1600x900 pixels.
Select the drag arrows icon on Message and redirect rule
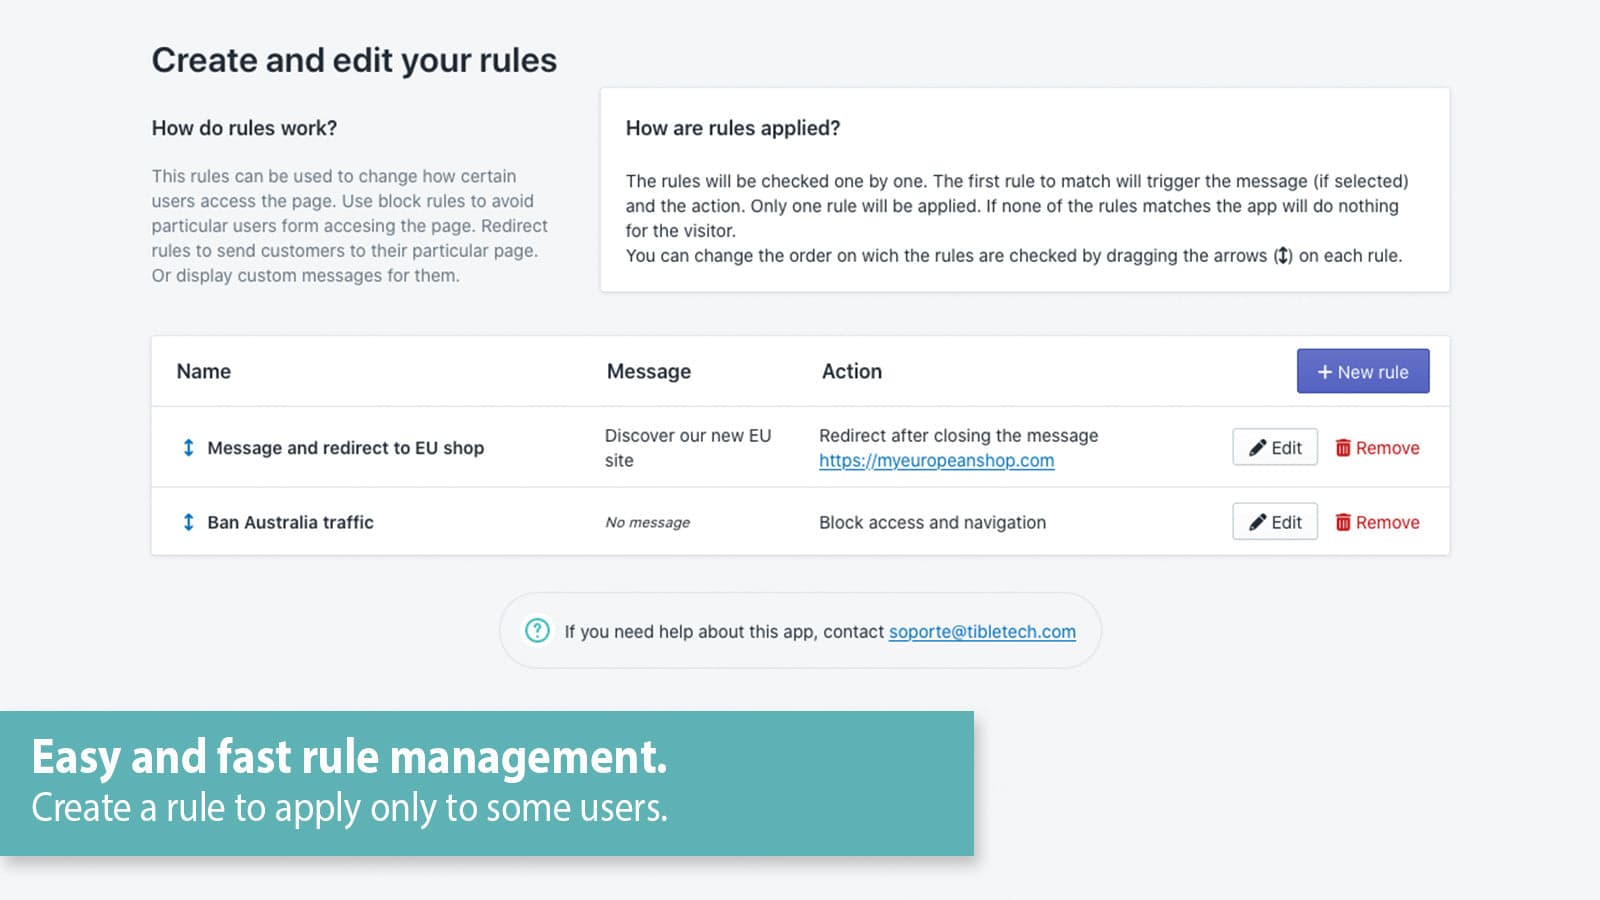coord(187,447)
